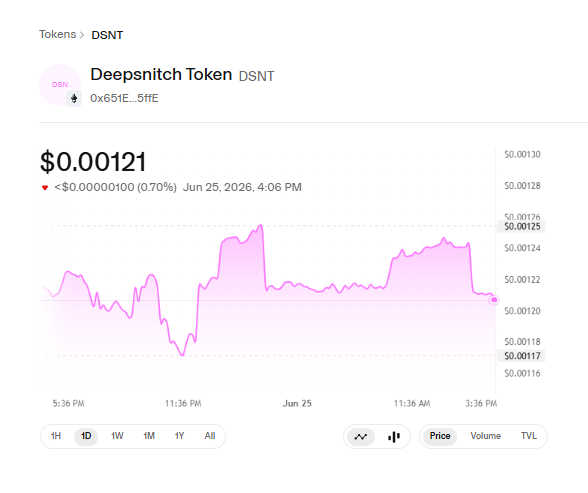Click the $0.00128 axis label
Viewport: 588px width, 493px height.
click(x=522, y=186)
